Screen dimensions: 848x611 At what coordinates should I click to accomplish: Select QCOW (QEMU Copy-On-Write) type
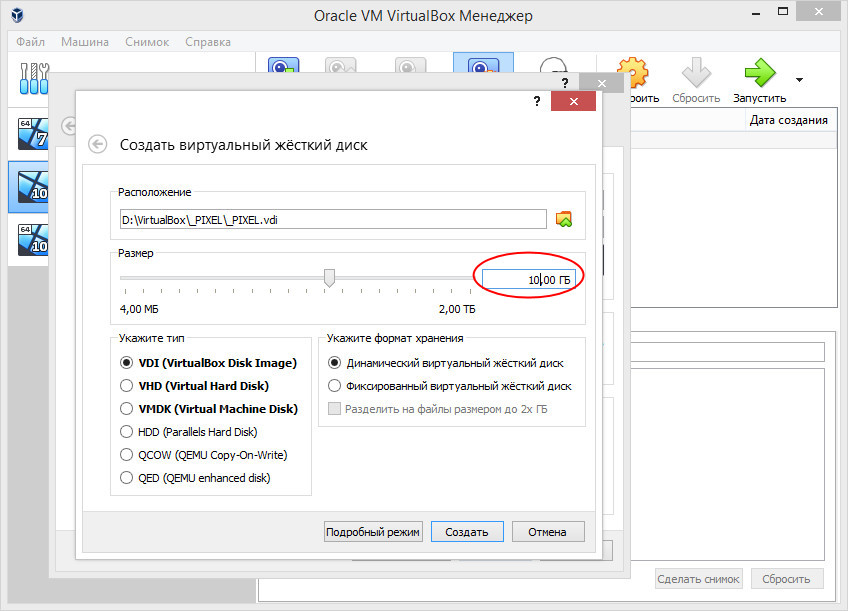[204, 455]
